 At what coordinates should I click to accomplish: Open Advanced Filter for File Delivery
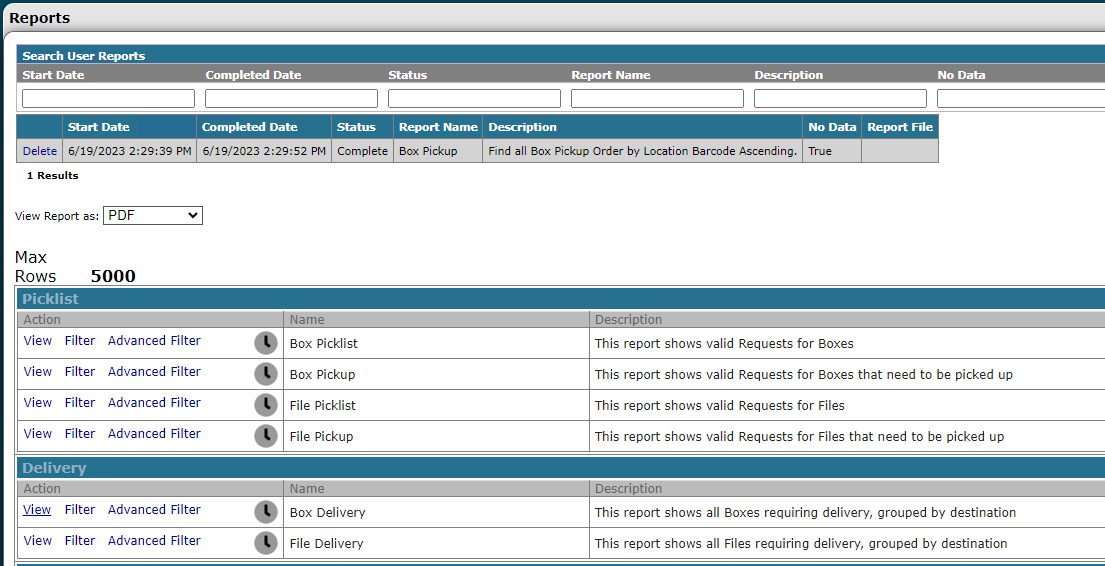tap(154, 541)
